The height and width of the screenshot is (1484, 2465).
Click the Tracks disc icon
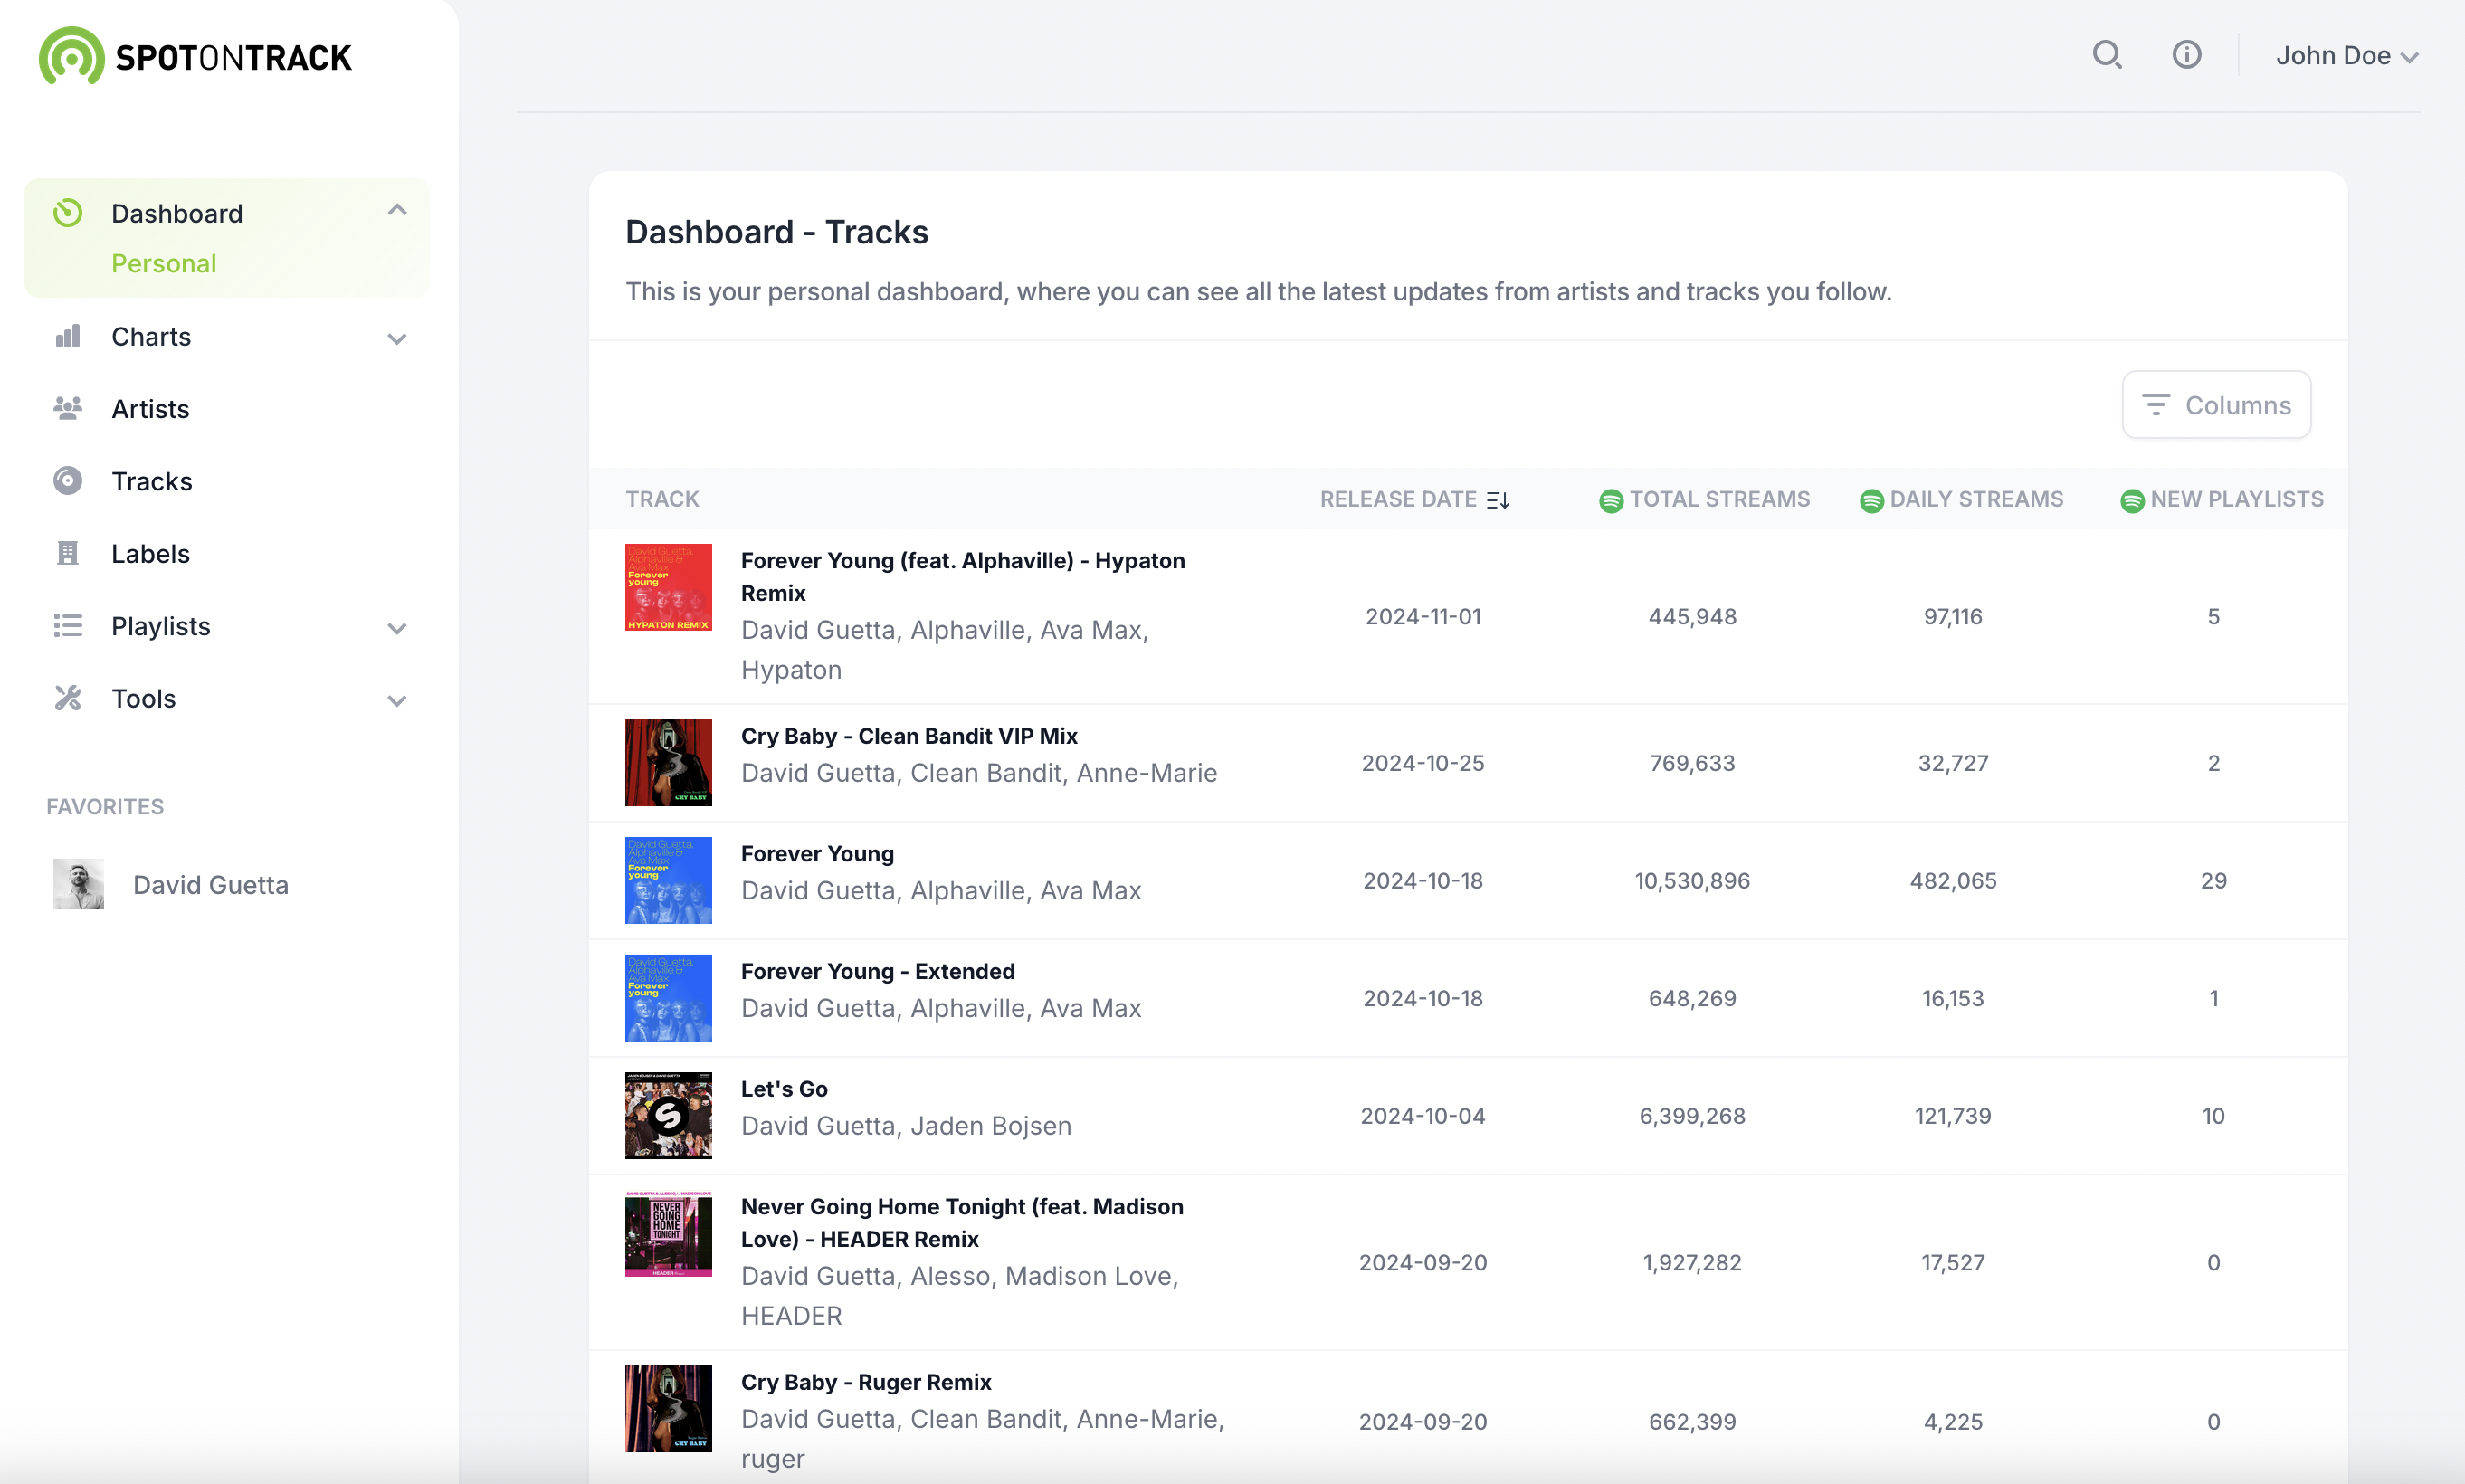tap(68, 481)
